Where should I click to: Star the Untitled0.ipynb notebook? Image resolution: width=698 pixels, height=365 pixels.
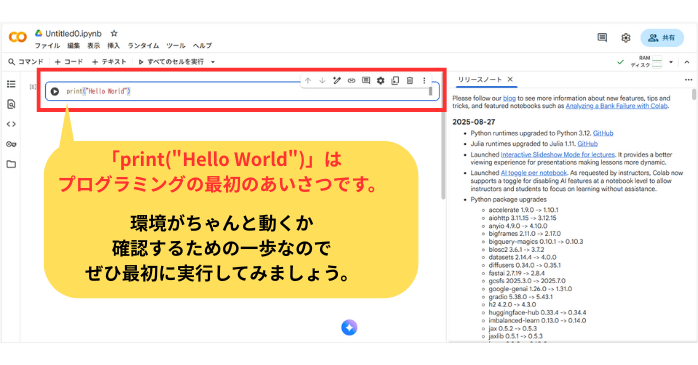[x=114, y=33]
